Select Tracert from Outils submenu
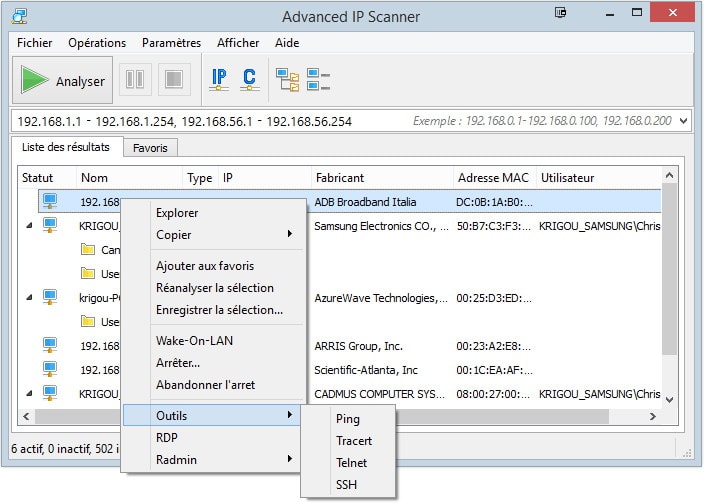 [x=348, y=441]
